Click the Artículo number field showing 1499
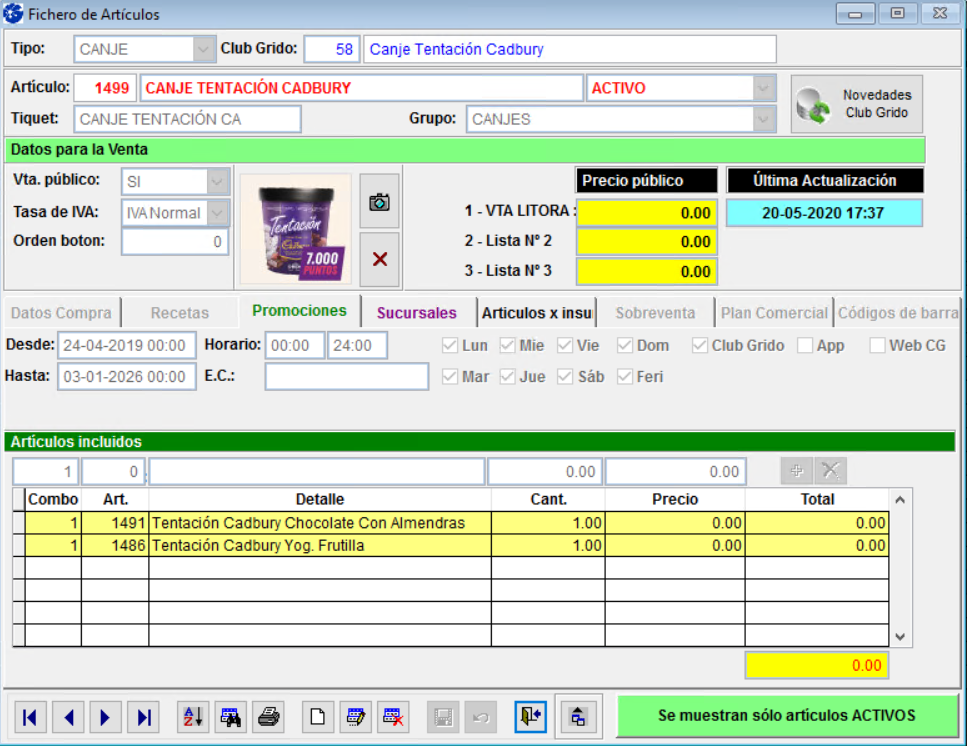Viewport: 967px width, 746px height. pos(105,88)
